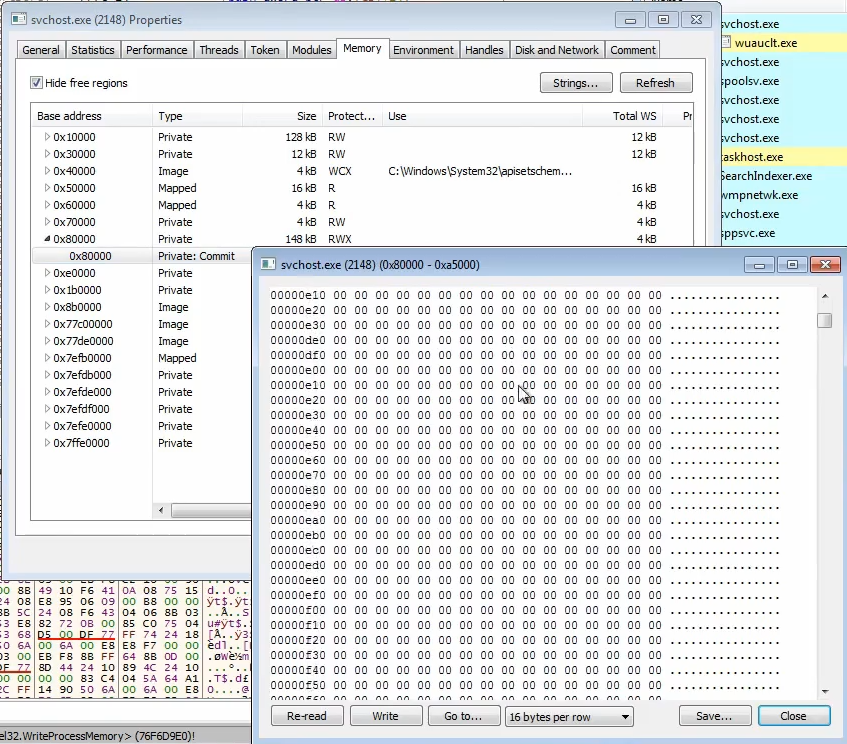Maximize the Properties window
Image resolution: width=847 pixels, height=744 pixels.
pyautogui.click(x=662, y=19)
